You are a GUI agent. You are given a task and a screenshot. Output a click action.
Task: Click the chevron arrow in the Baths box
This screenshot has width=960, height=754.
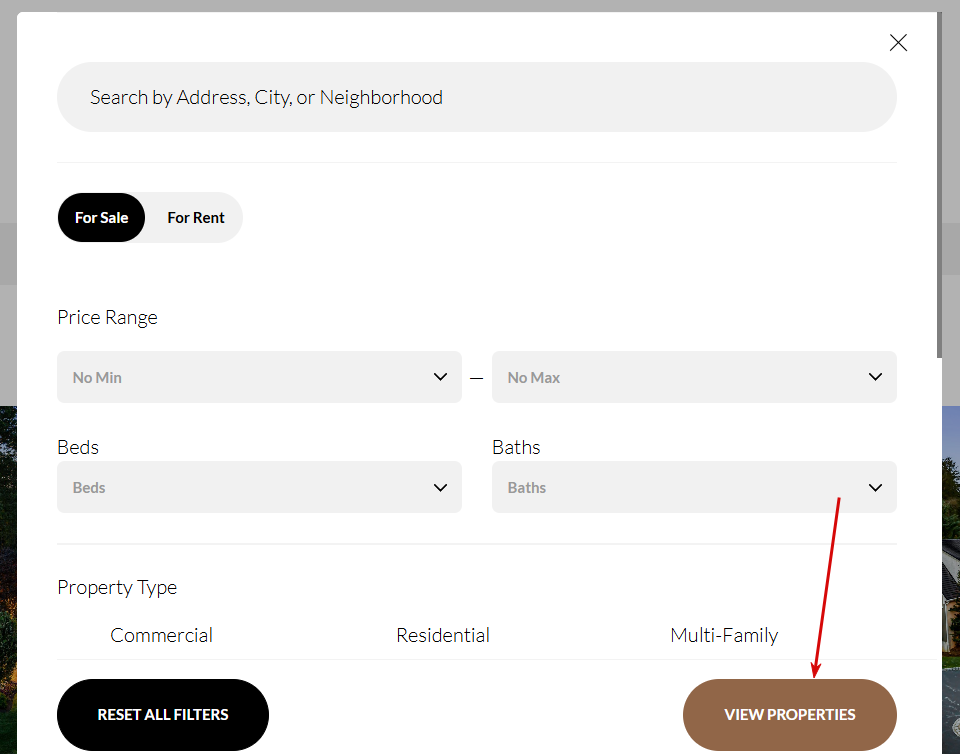pos(875,487)
